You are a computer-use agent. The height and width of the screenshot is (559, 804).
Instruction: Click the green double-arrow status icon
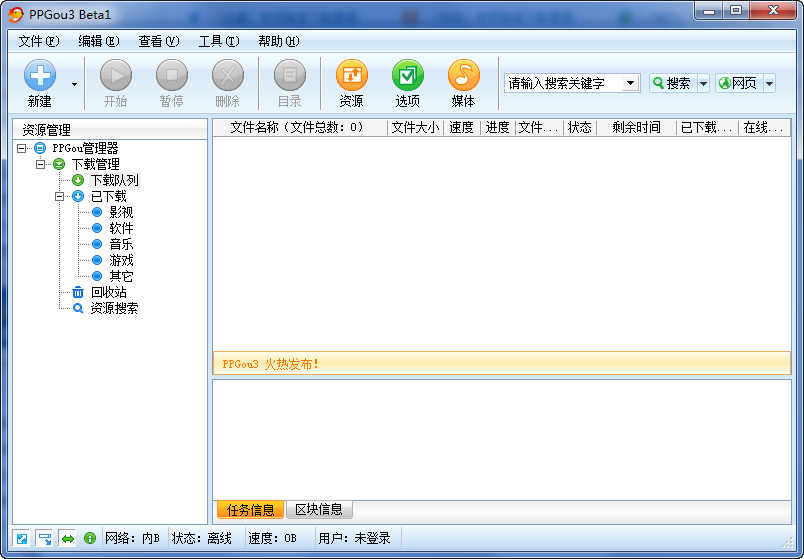(68, 538)
